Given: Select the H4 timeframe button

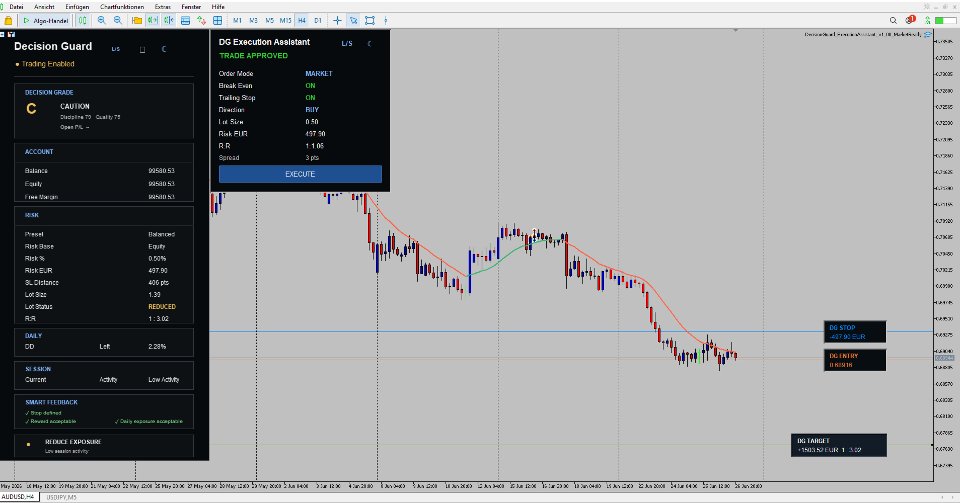Looking at the screenshot, I should pos(302,20).
